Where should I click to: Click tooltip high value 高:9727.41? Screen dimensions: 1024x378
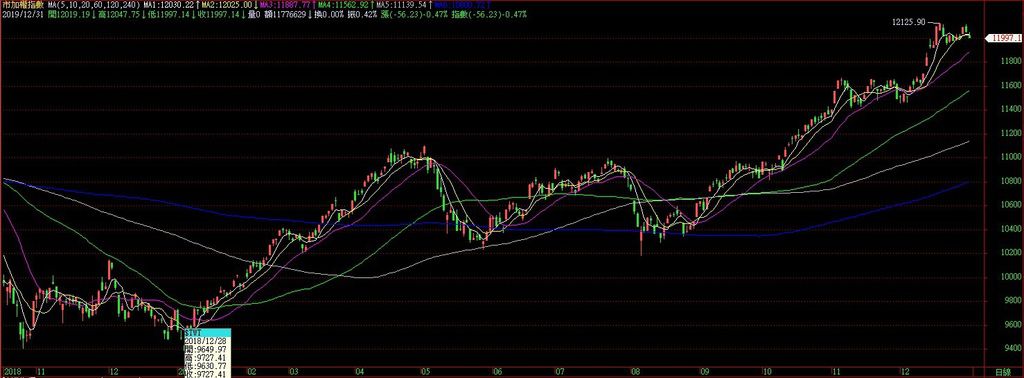205,358
